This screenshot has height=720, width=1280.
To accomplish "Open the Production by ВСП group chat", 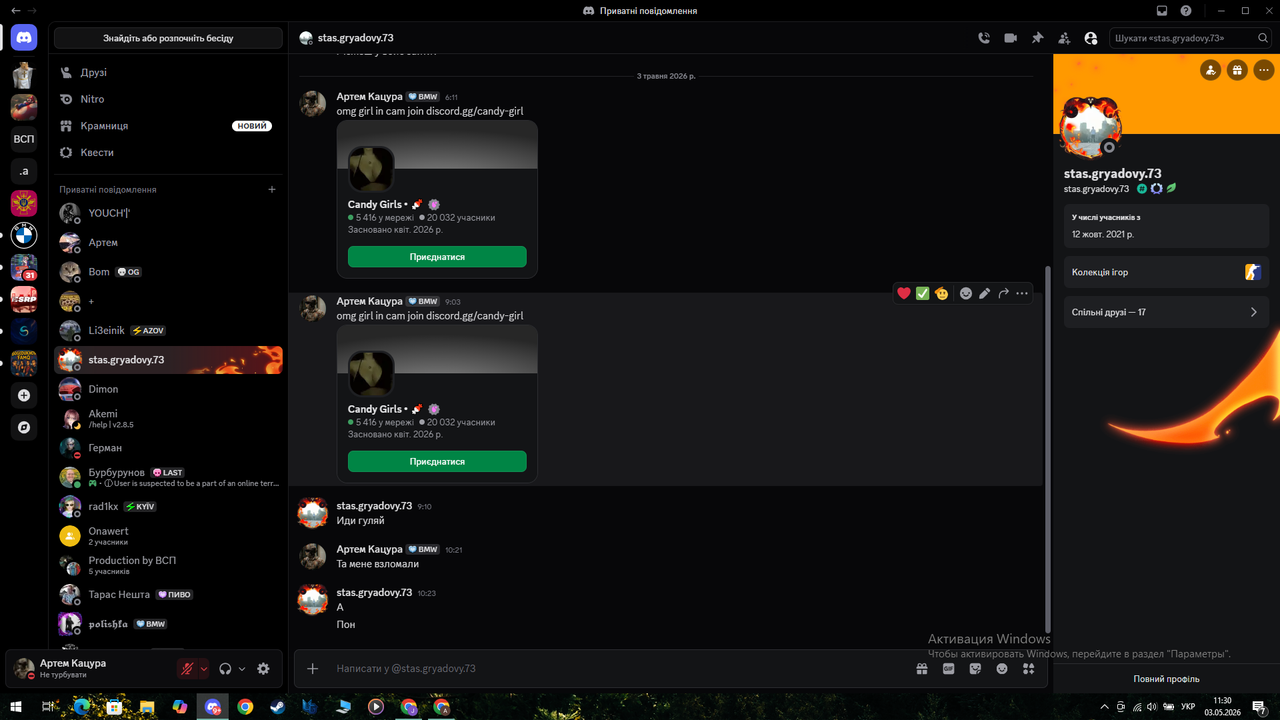I will point(168,565).
